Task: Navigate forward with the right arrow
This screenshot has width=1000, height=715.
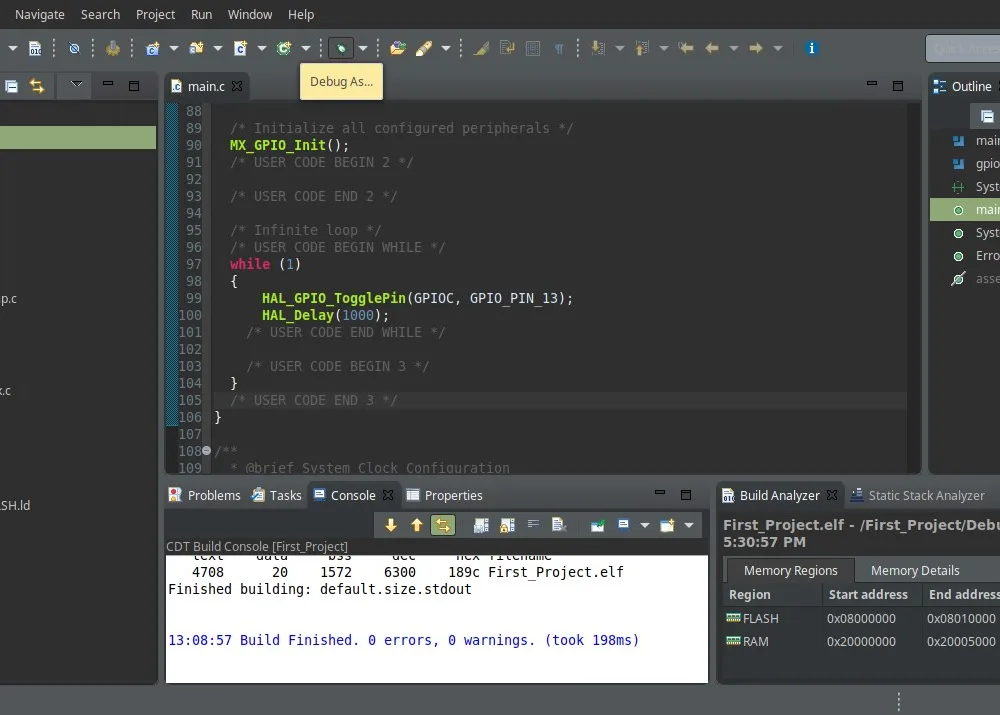Action: [x=756, y=48]
